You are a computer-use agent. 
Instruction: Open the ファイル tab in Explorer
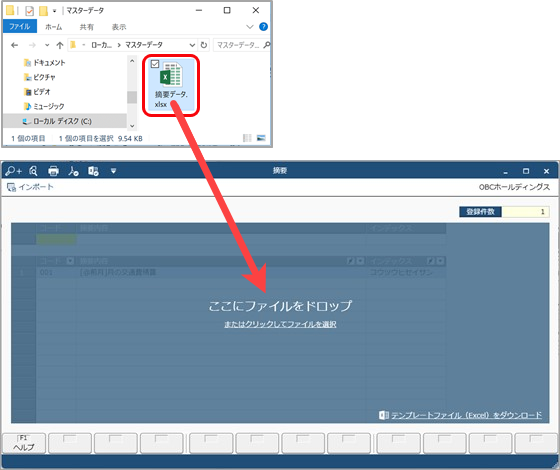click(x=20, y=27)
